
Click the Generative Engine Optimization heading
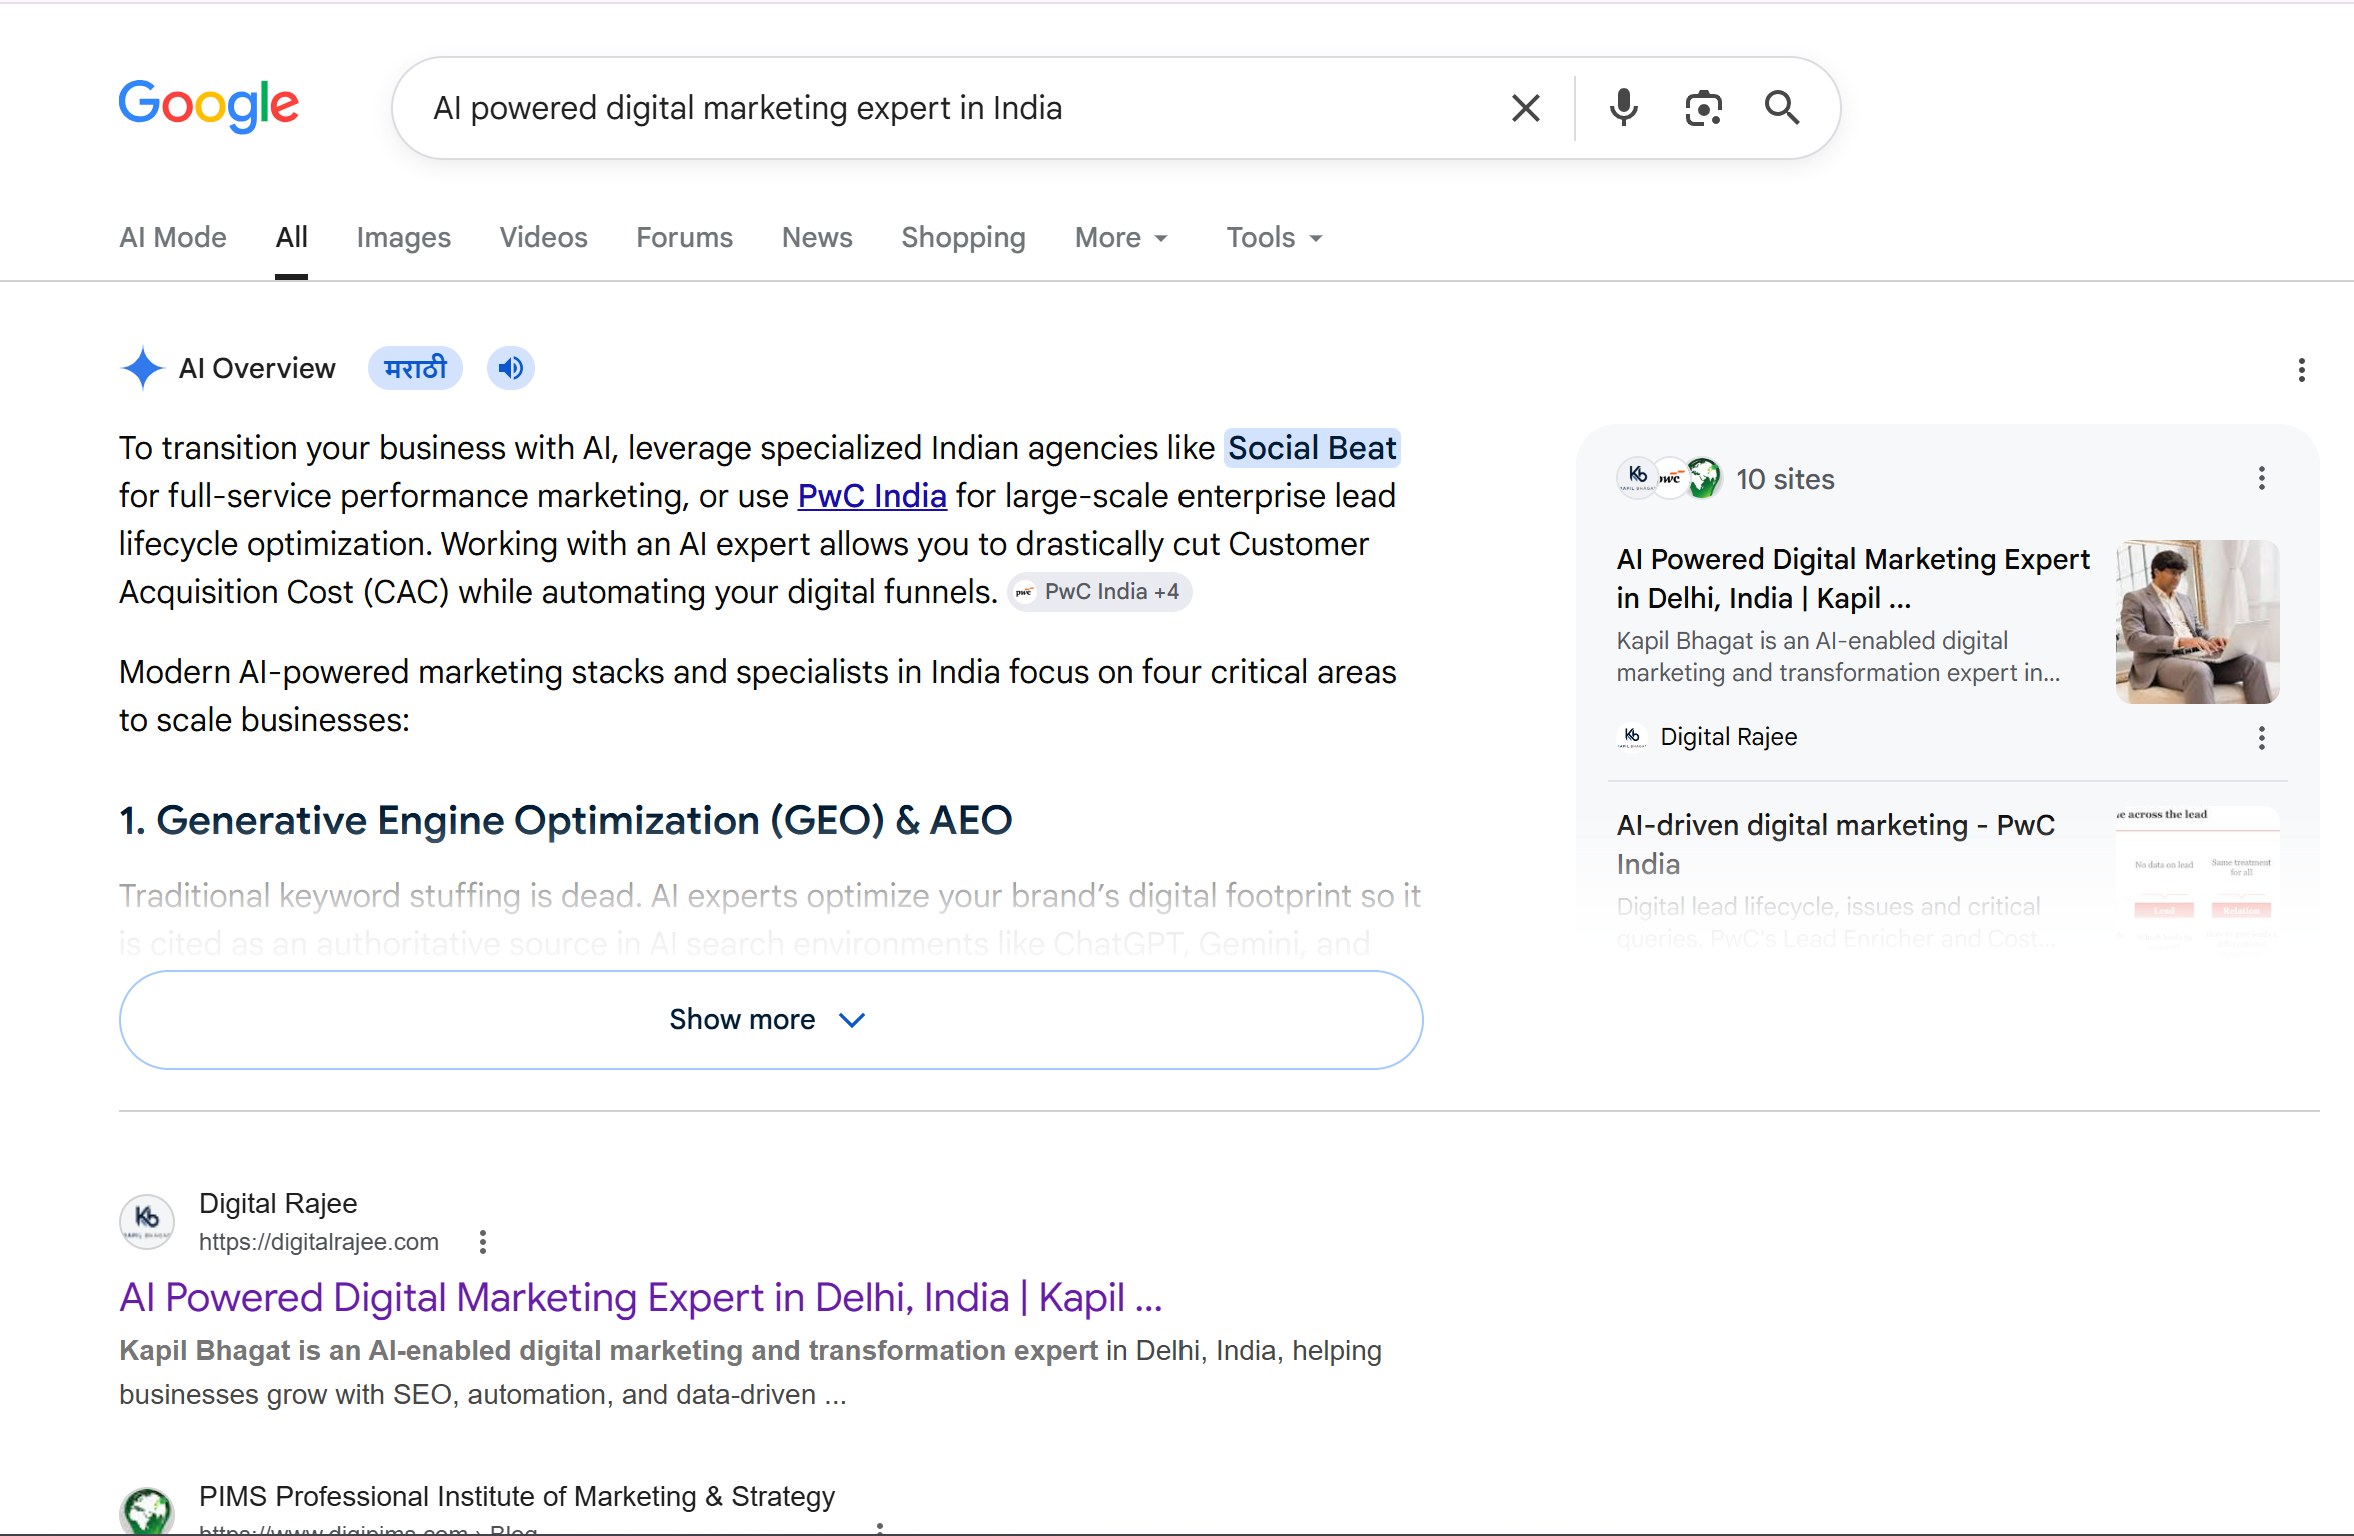[566, 821]
